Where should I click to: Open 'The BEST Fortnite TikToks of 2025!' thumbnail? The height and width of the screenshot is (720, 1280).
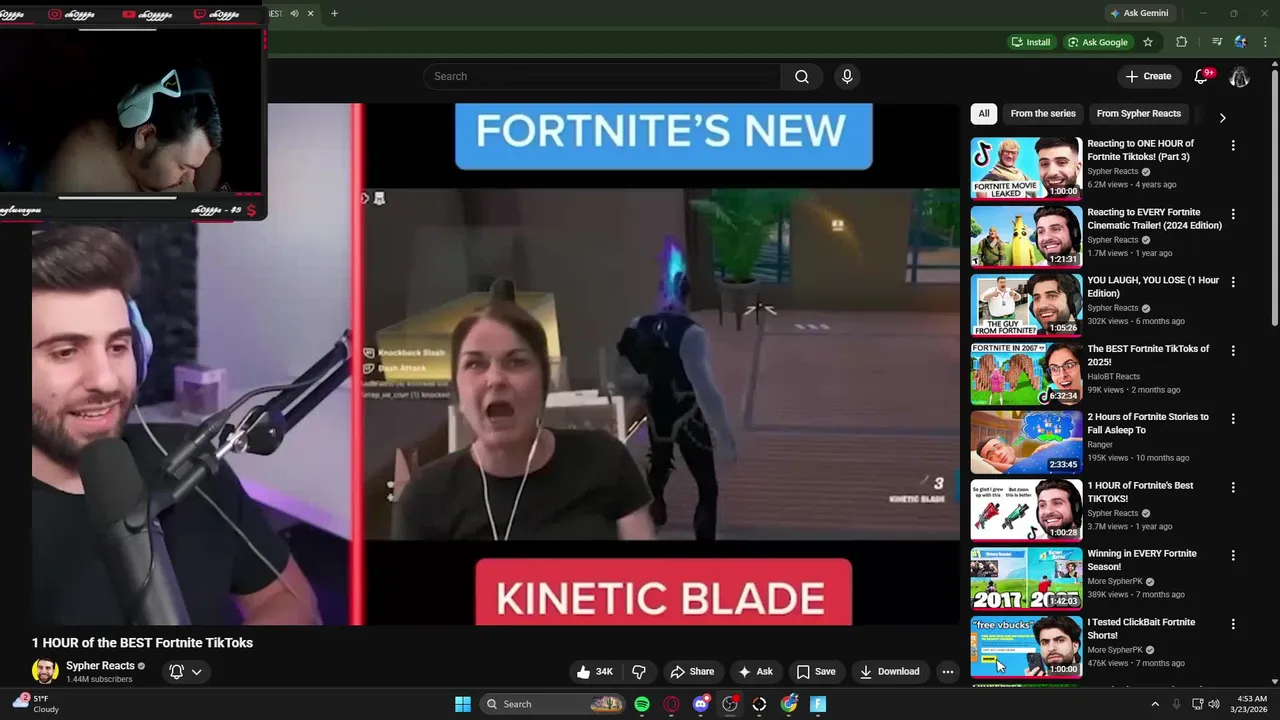(1026, 373)
